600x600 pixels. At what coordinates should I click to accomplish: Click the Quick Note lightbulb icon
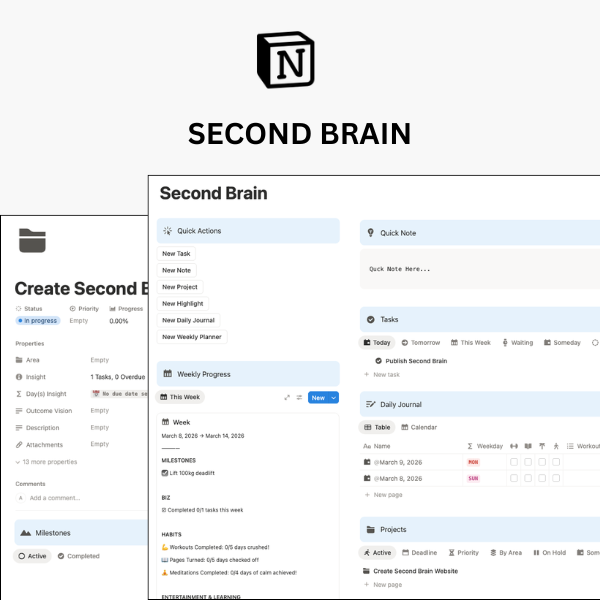[370, 233]
